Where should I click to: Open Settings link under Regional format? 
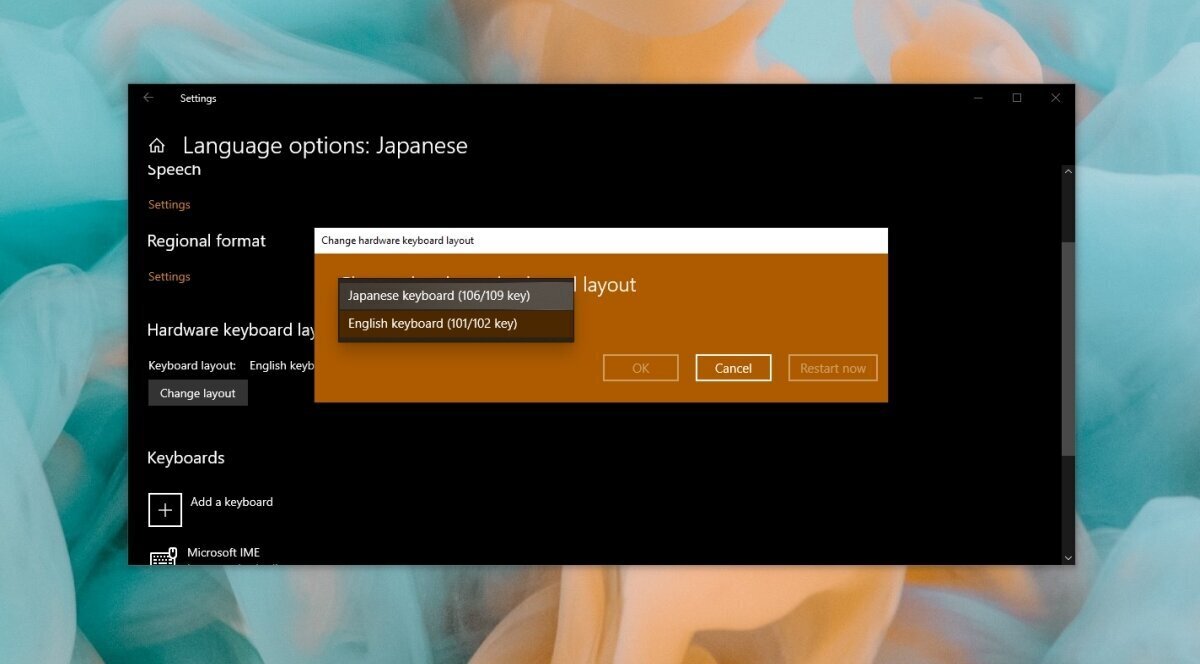click(168, 276)
